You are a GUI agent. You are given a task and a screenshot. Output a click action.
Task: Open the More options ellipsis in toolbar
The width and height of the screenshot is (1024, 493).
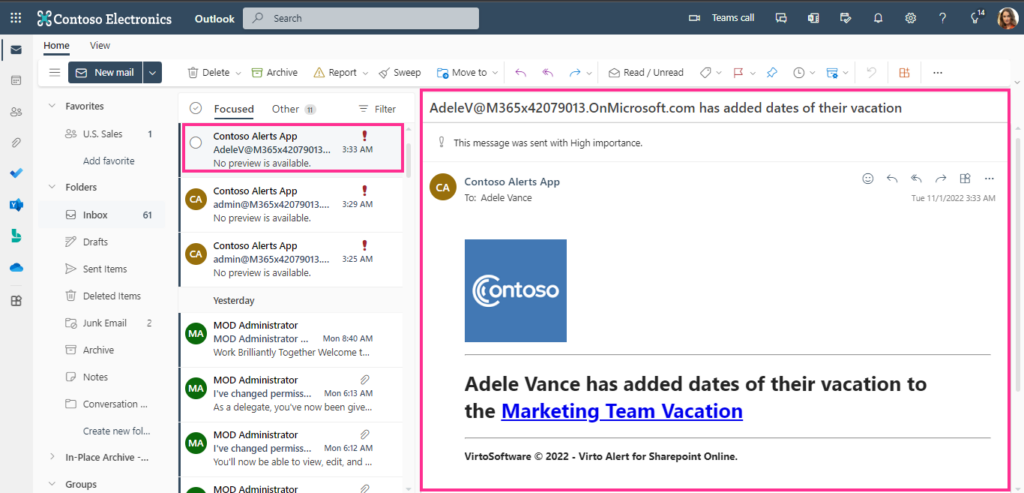pyautogui.click(x=938, y=72)
